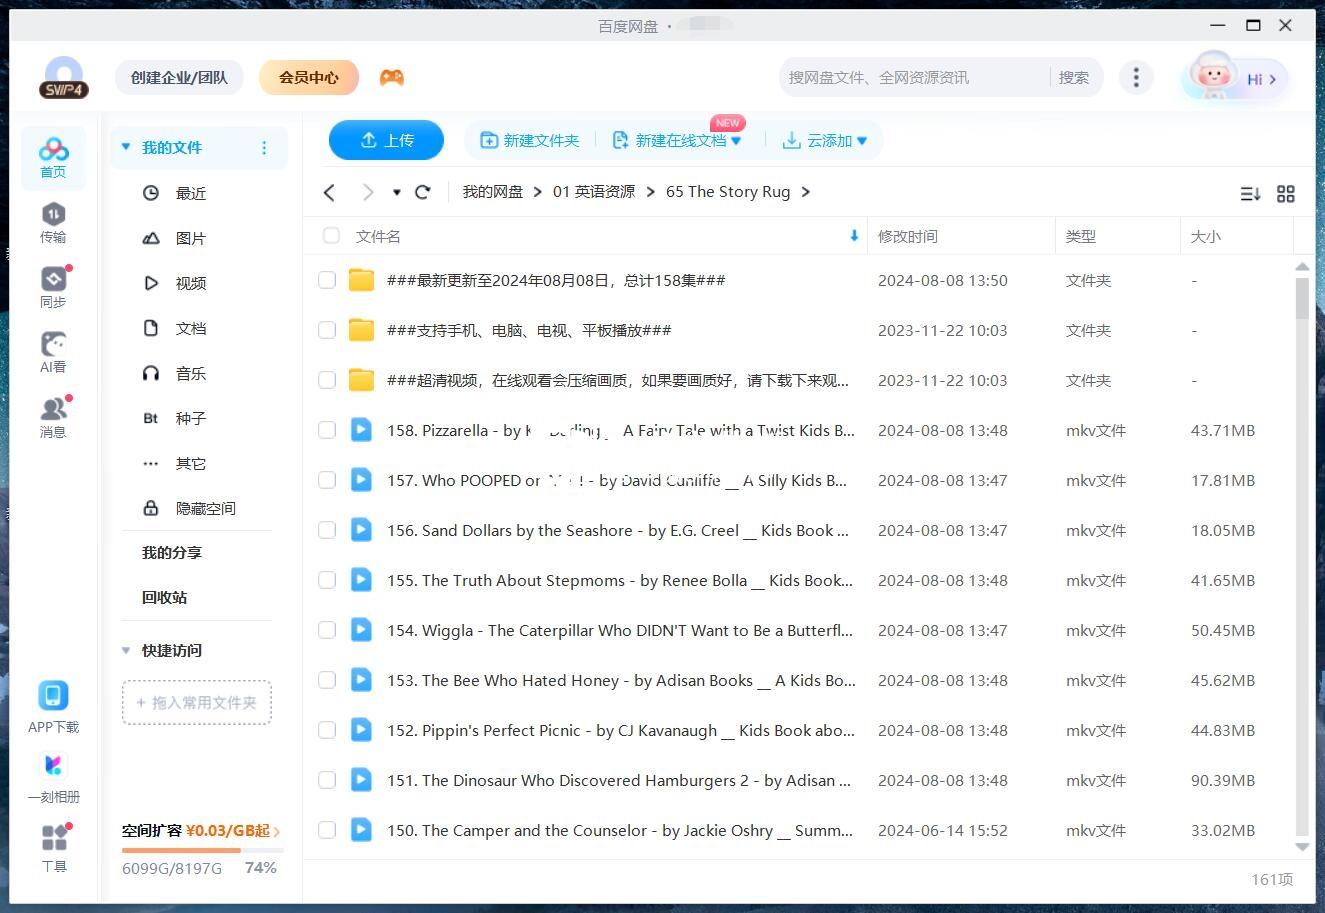The image size is (1325, 913).
Task: Select 视频 in the file categories
Action: (x=190, y=283)
